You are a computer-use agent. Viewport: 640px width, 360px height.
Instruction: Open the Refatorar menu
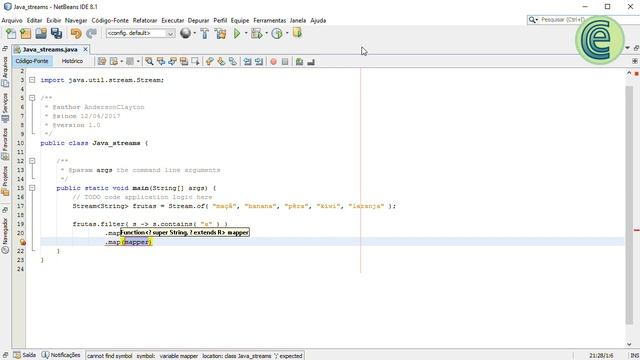pos(145,20)
